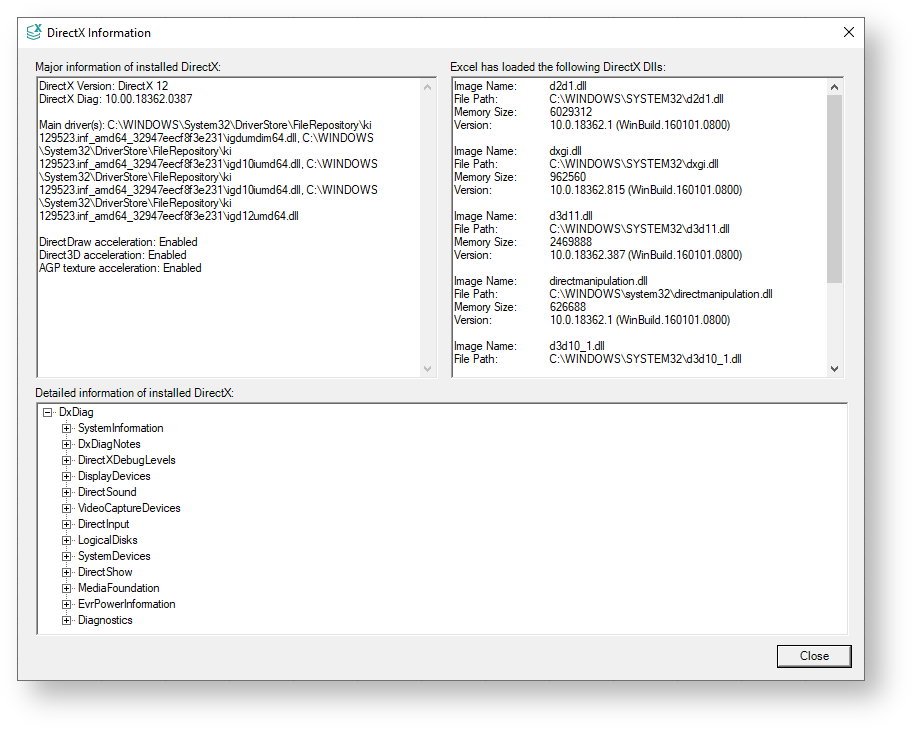This screenshot has width=913, height=729.
Task: Collapse the DxDiag root node
Action: click(47, 412)
